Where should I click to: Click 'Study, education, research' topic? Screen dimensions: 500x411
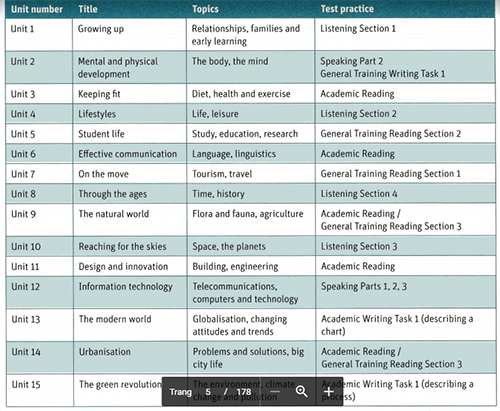tap(245, 134)
